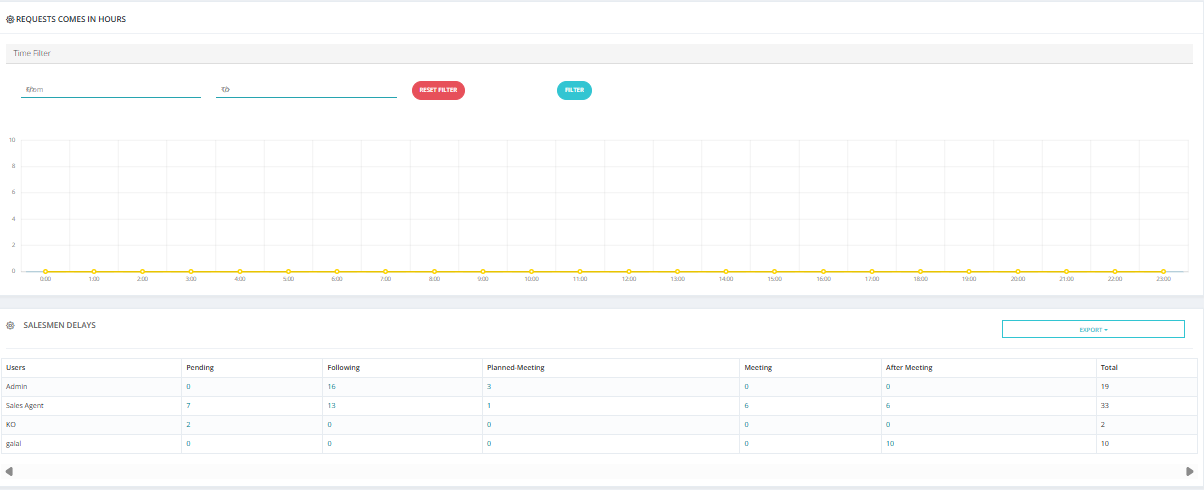Select the 23:00 data point on the chart
Viewport: 1204px width, 490px height.
[x=1163, y=271]
